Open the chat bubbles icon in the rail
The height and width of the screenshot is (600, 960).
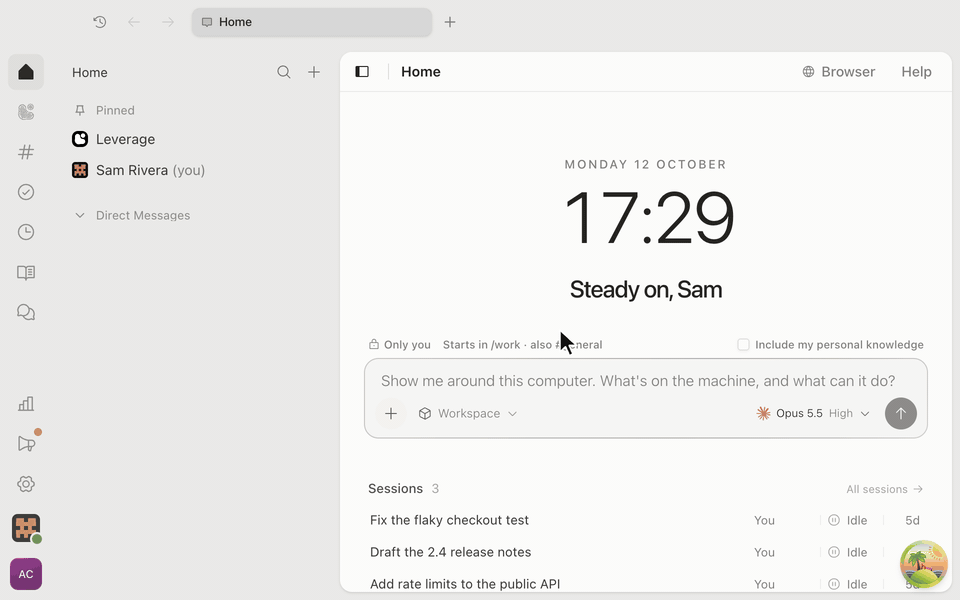[x=26, y=312]
